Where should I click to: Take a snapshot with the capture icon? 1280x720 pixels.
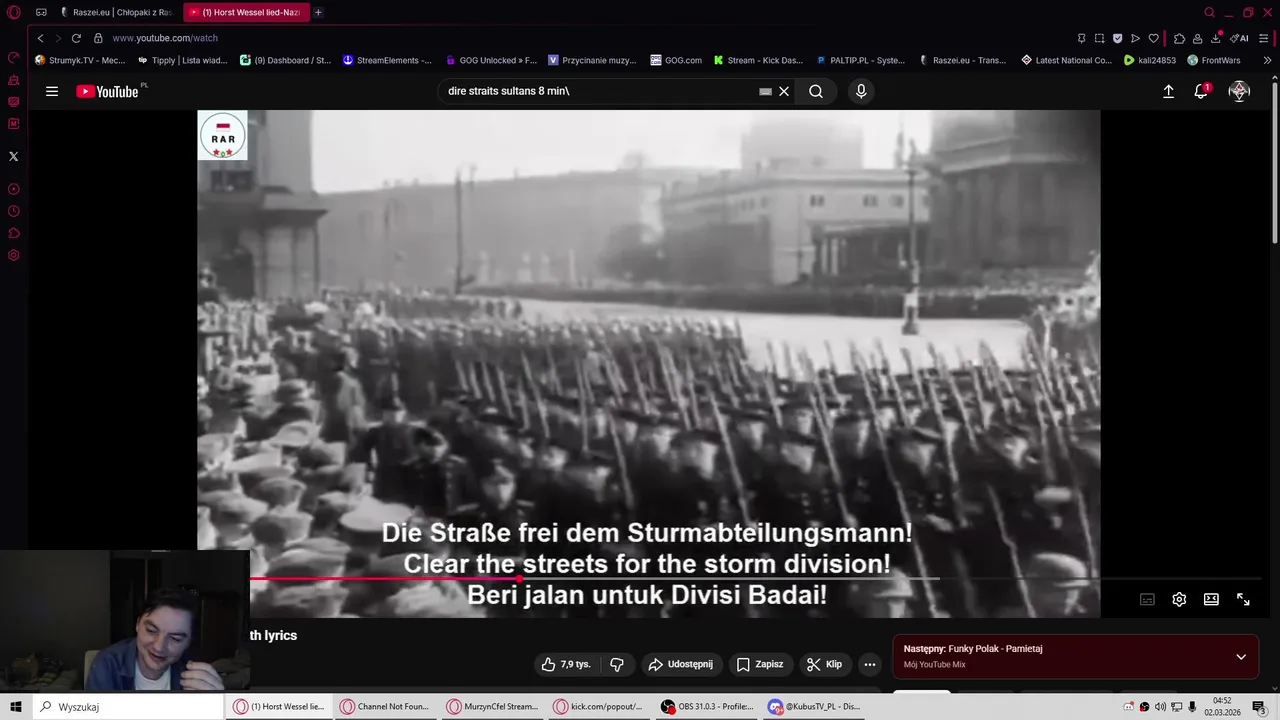[x=1099, y=38]
